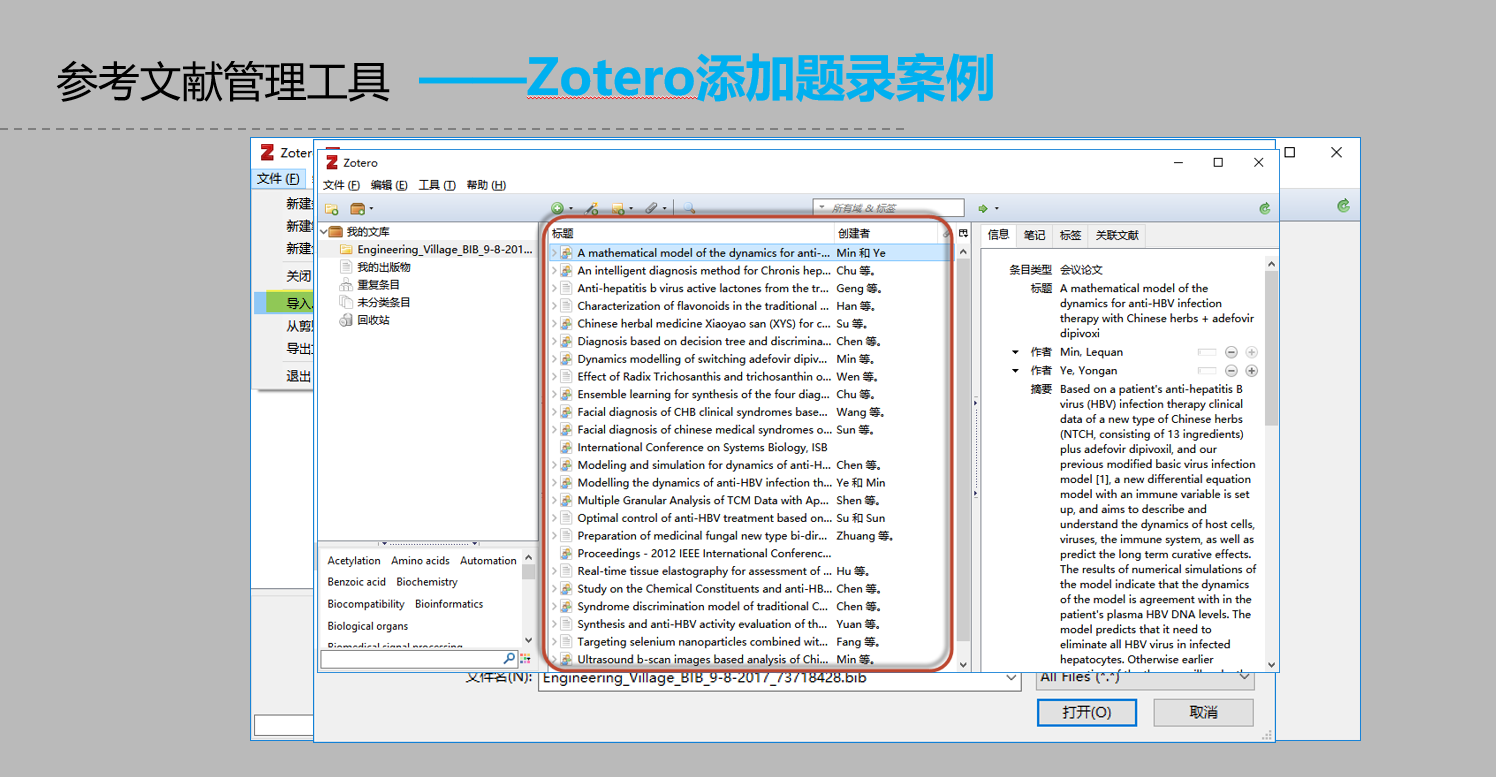Click the 回收站 trash icon

346,320
